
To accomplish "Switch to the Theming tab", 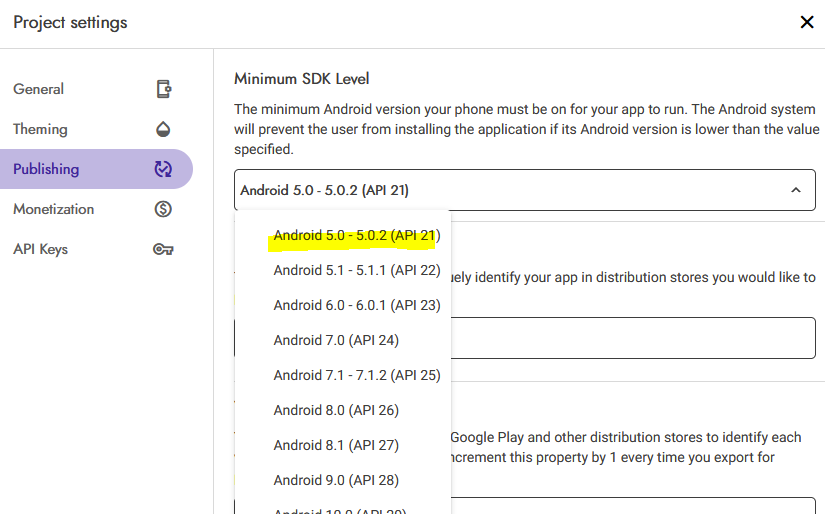I will coord(40,129).
